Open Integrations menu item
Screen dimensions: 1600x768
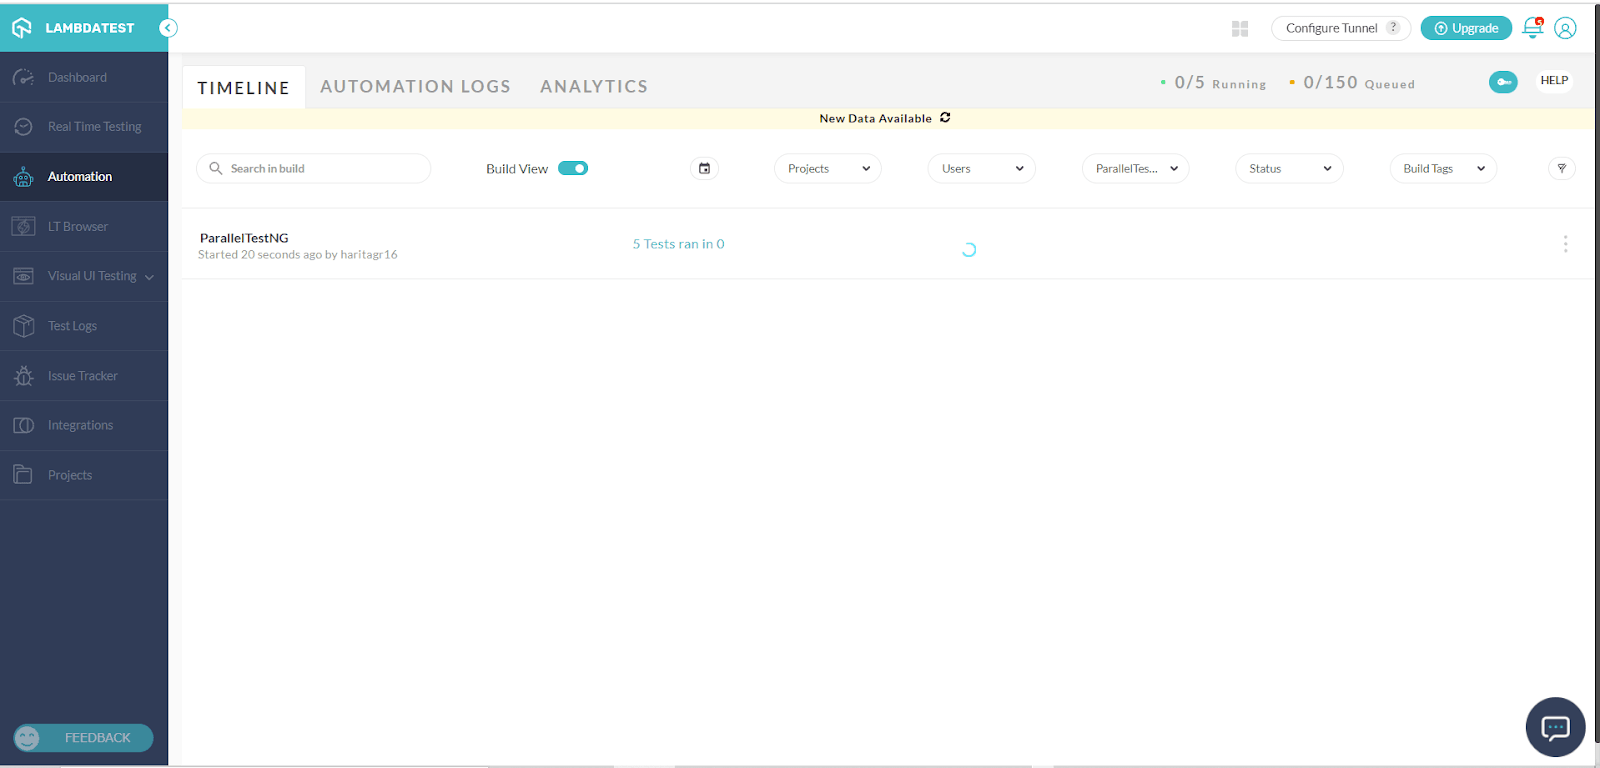click(84, 426)
